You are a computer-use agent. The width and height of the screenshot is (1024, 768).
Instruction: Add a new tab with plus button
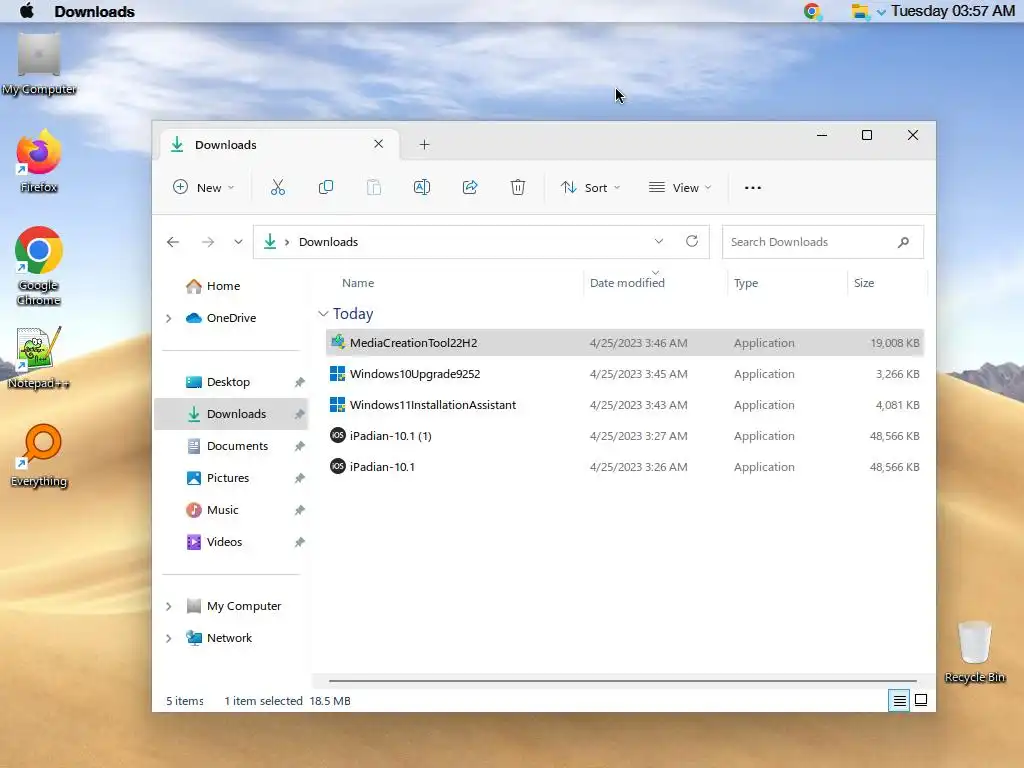424,144
